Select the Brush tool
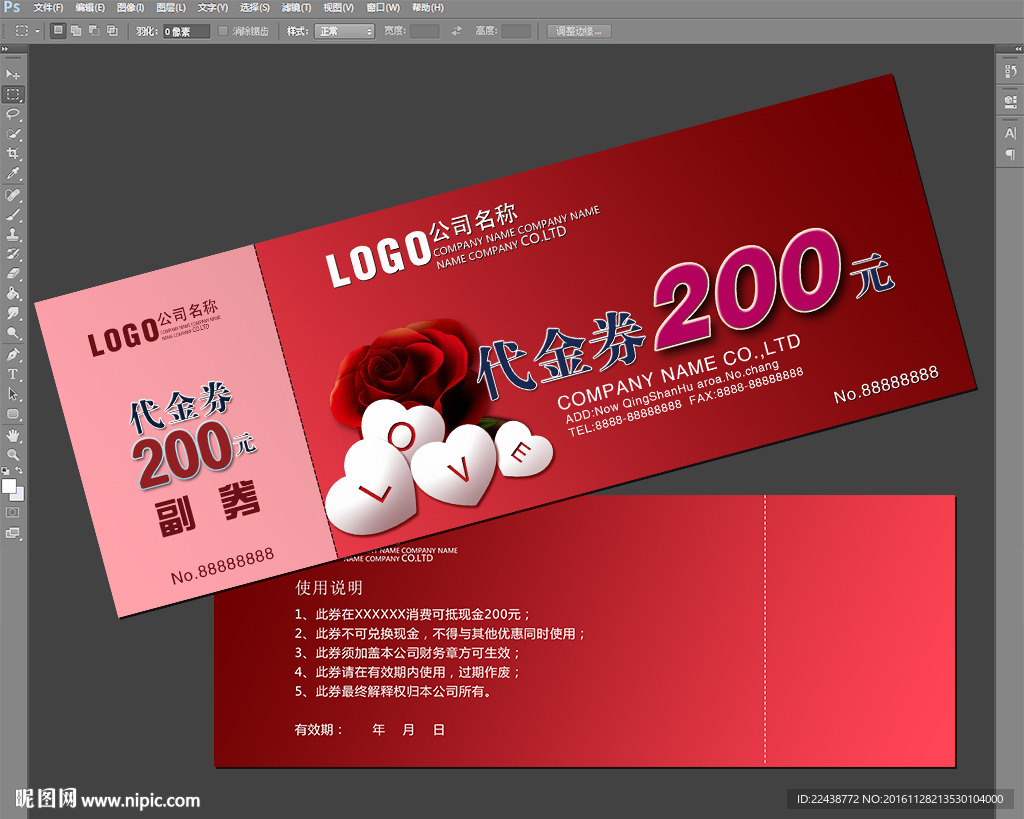The height and width of the screenshot is (819, 1024). point(12,215)
